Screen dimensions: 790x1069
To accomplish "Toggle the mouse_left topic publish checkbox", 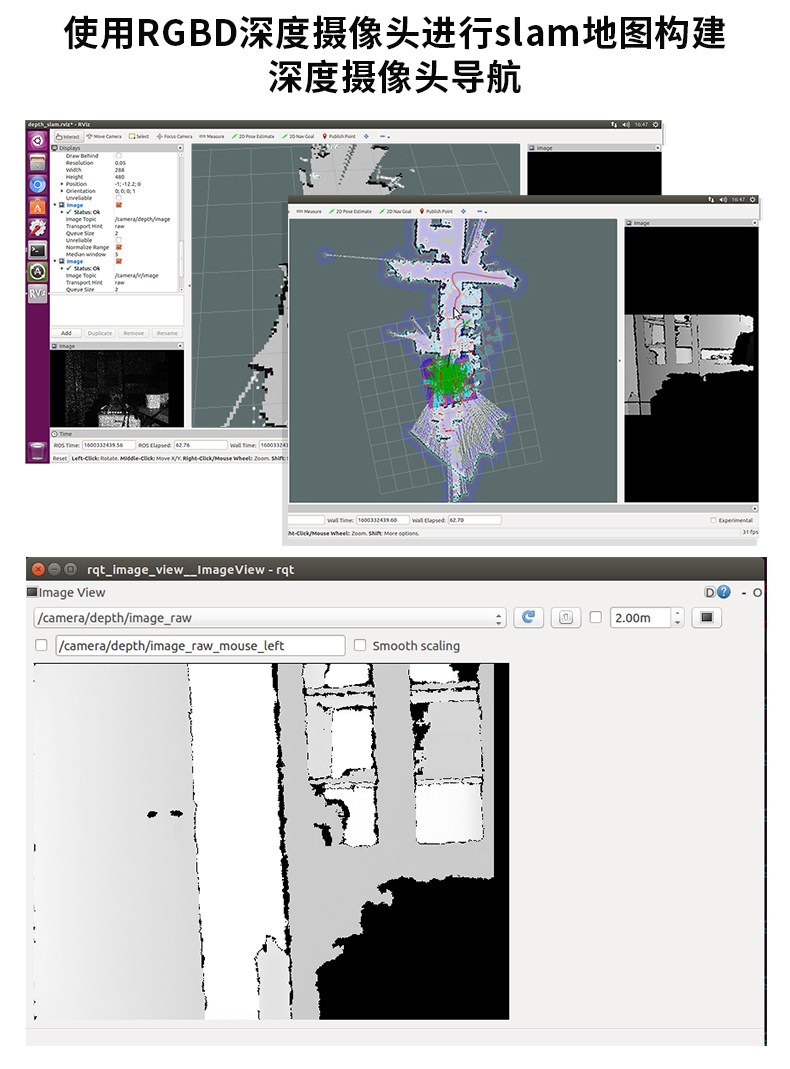I will (41, 645).
